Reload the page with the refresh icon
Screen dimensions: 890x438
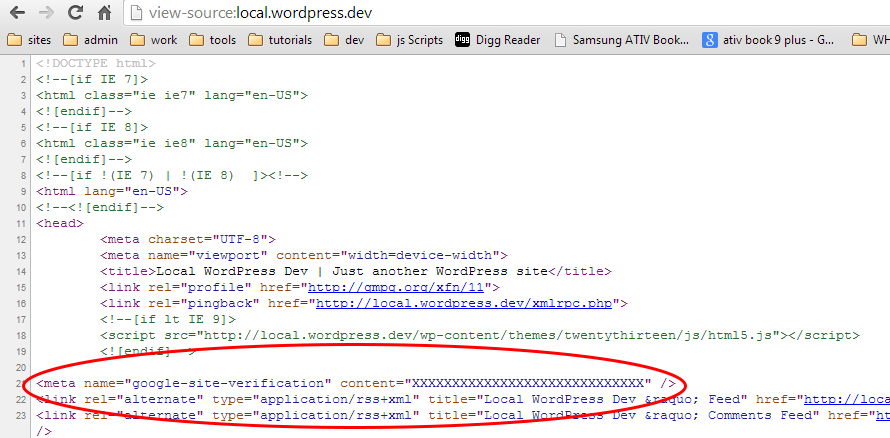(75, 12)
